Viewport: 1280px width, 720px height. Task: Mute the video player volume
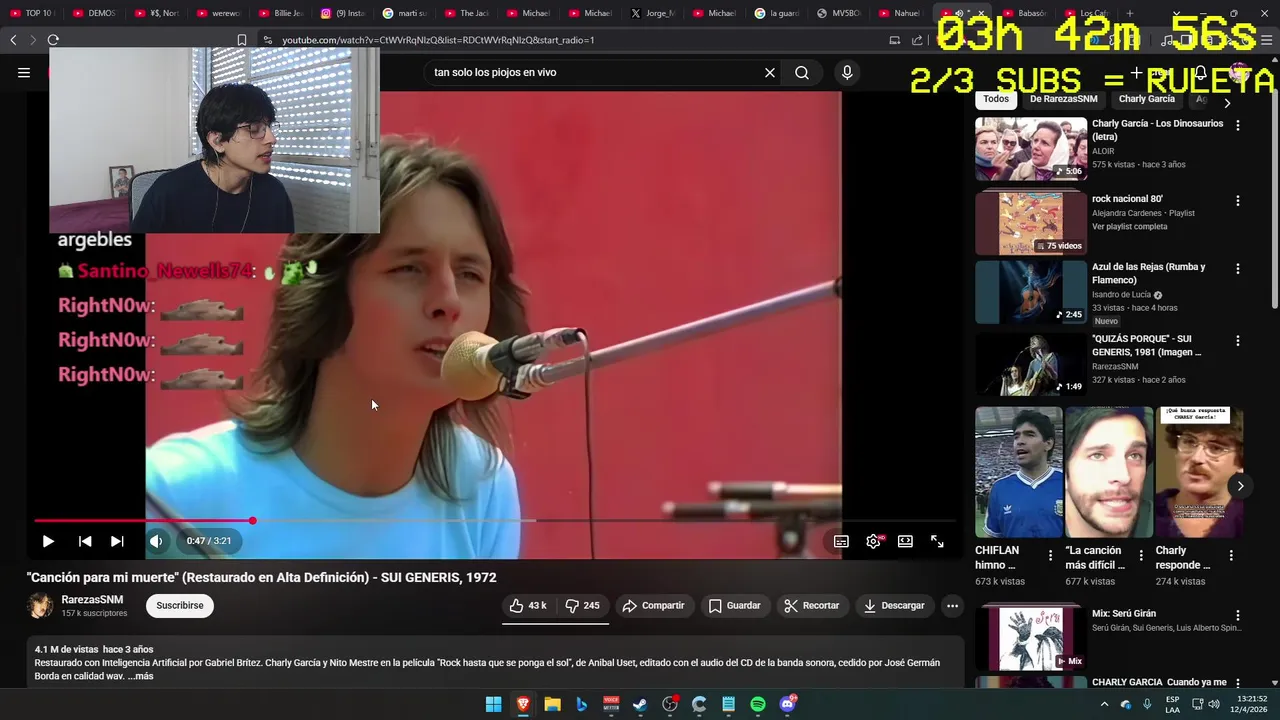click(x=156, y=541)
